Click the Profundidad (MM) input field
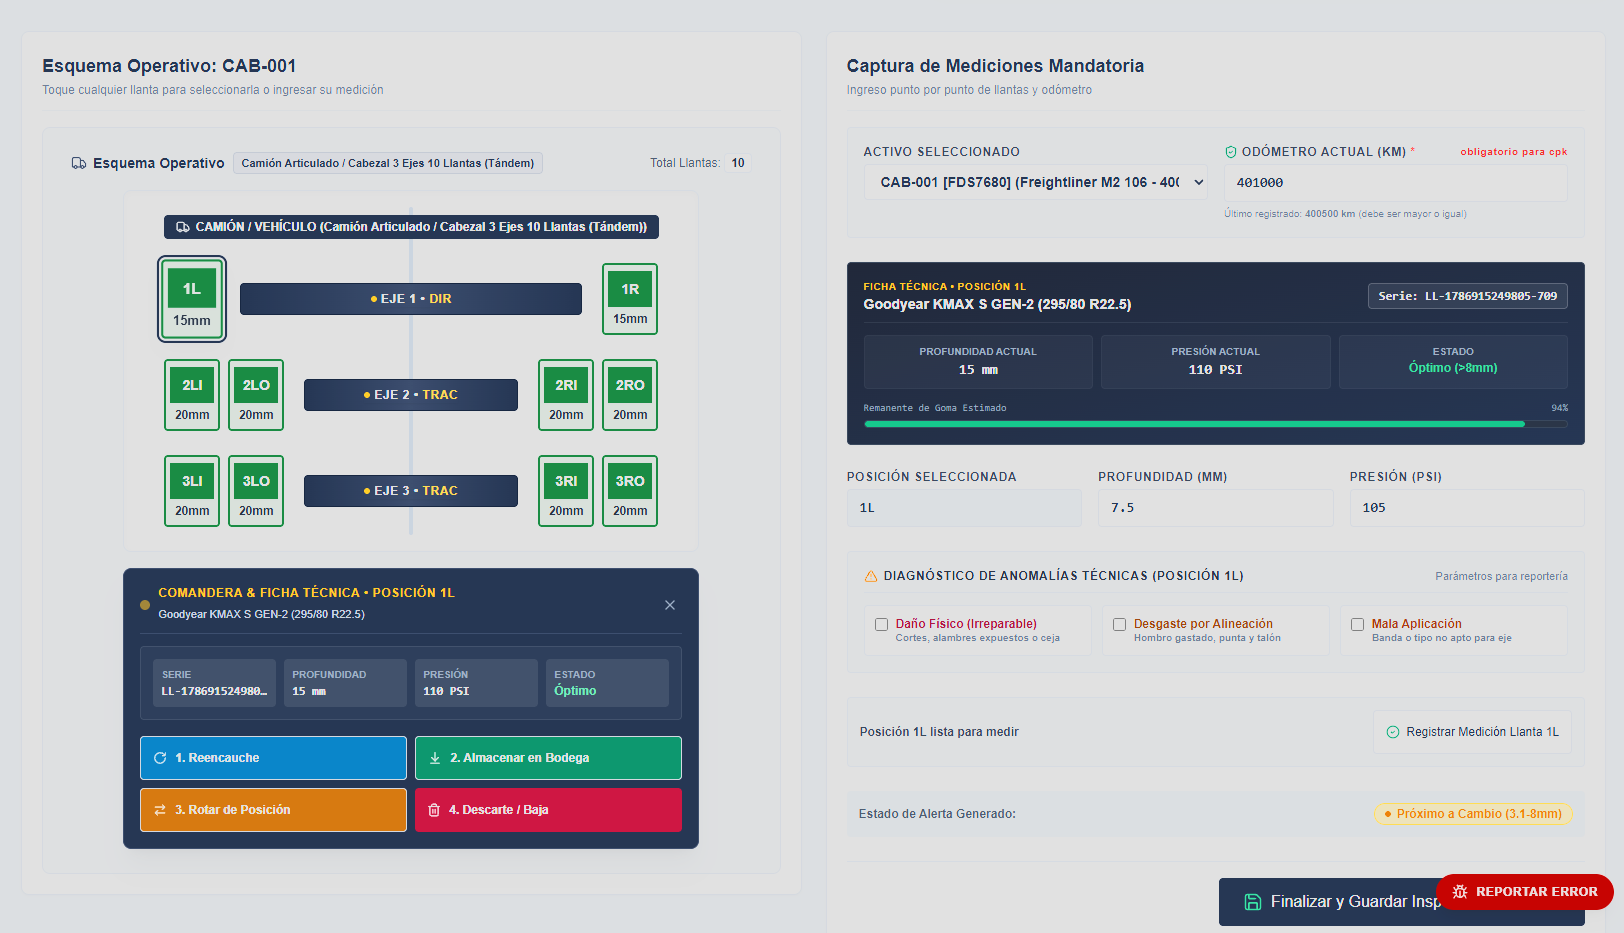Screen dimensions: 1624x933 (1216, 508)
